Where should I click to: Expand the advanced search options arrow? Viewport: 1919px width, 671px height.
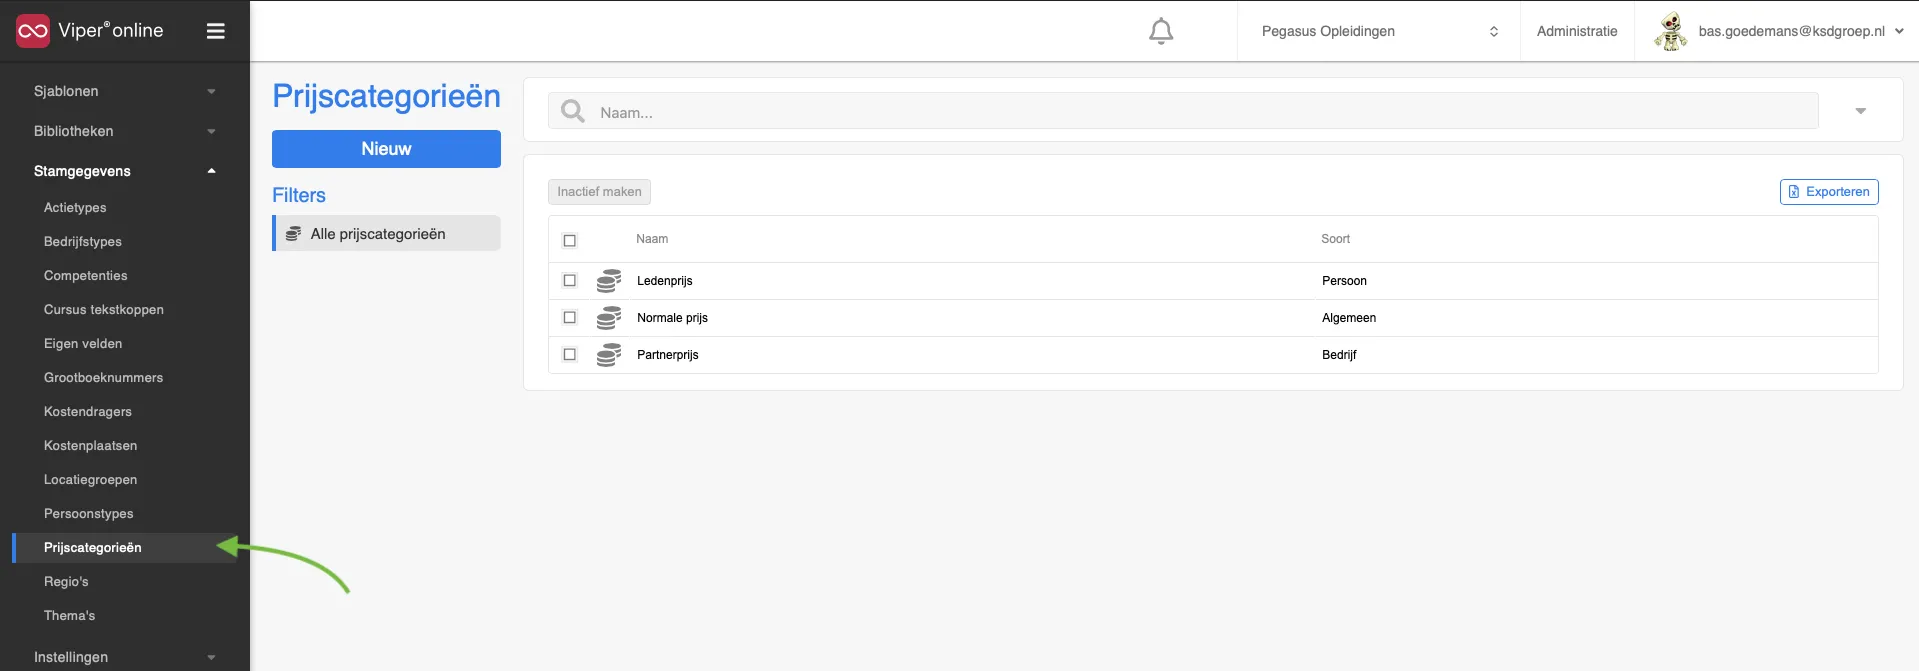(1860, 111)
